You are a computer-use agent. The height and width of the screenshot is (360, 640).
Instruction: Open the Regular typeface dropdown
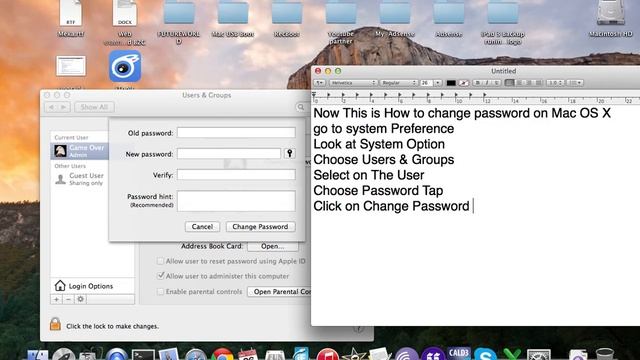click(x=399, y=83)
